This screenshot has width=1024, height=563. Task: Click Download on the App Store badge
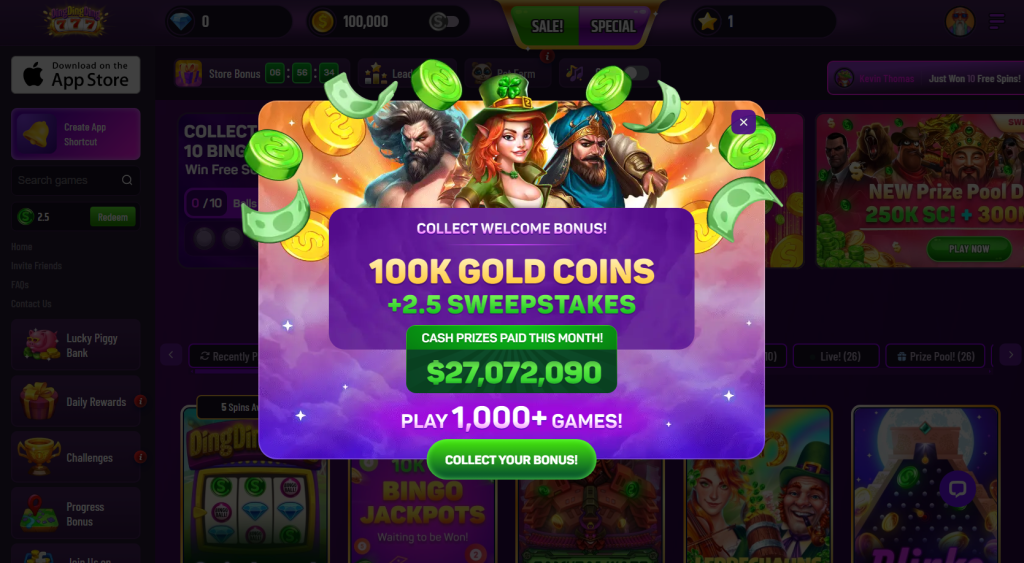pos(76,74)
